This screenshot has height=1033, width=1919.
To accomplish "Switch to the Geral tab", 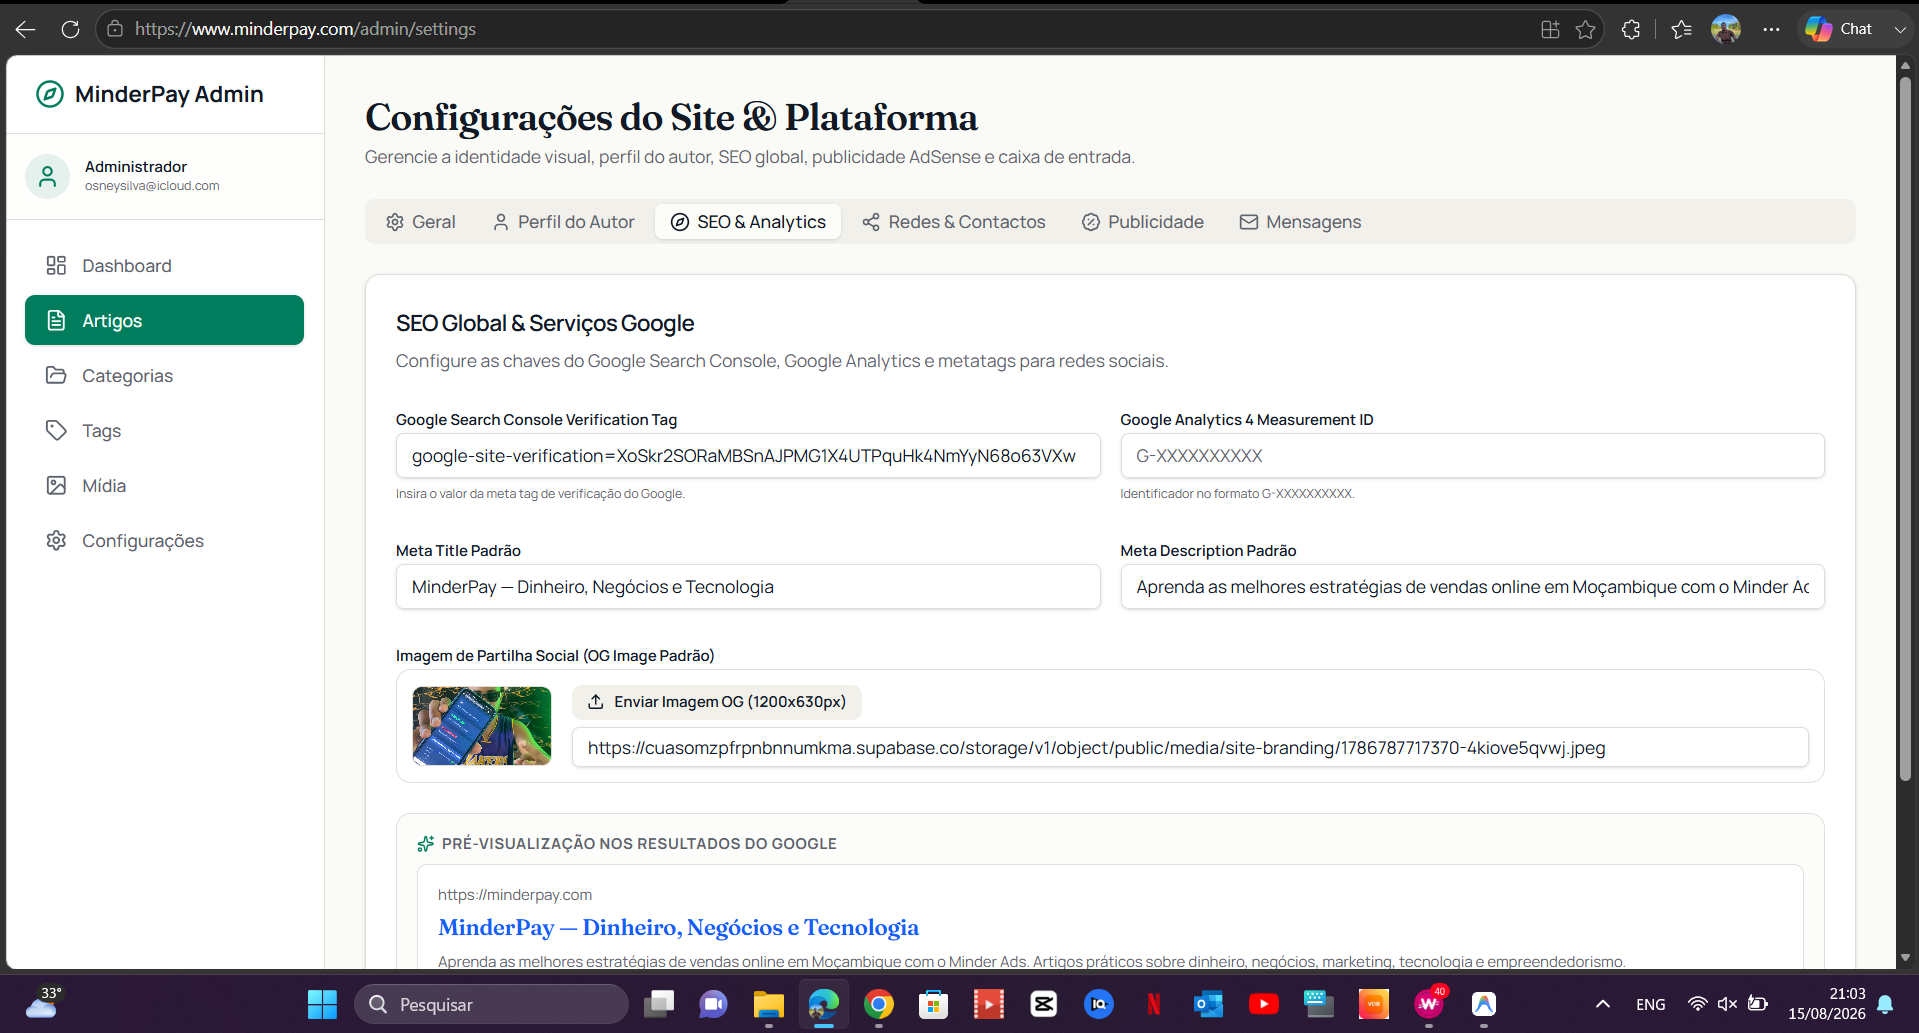I will 421,222.
